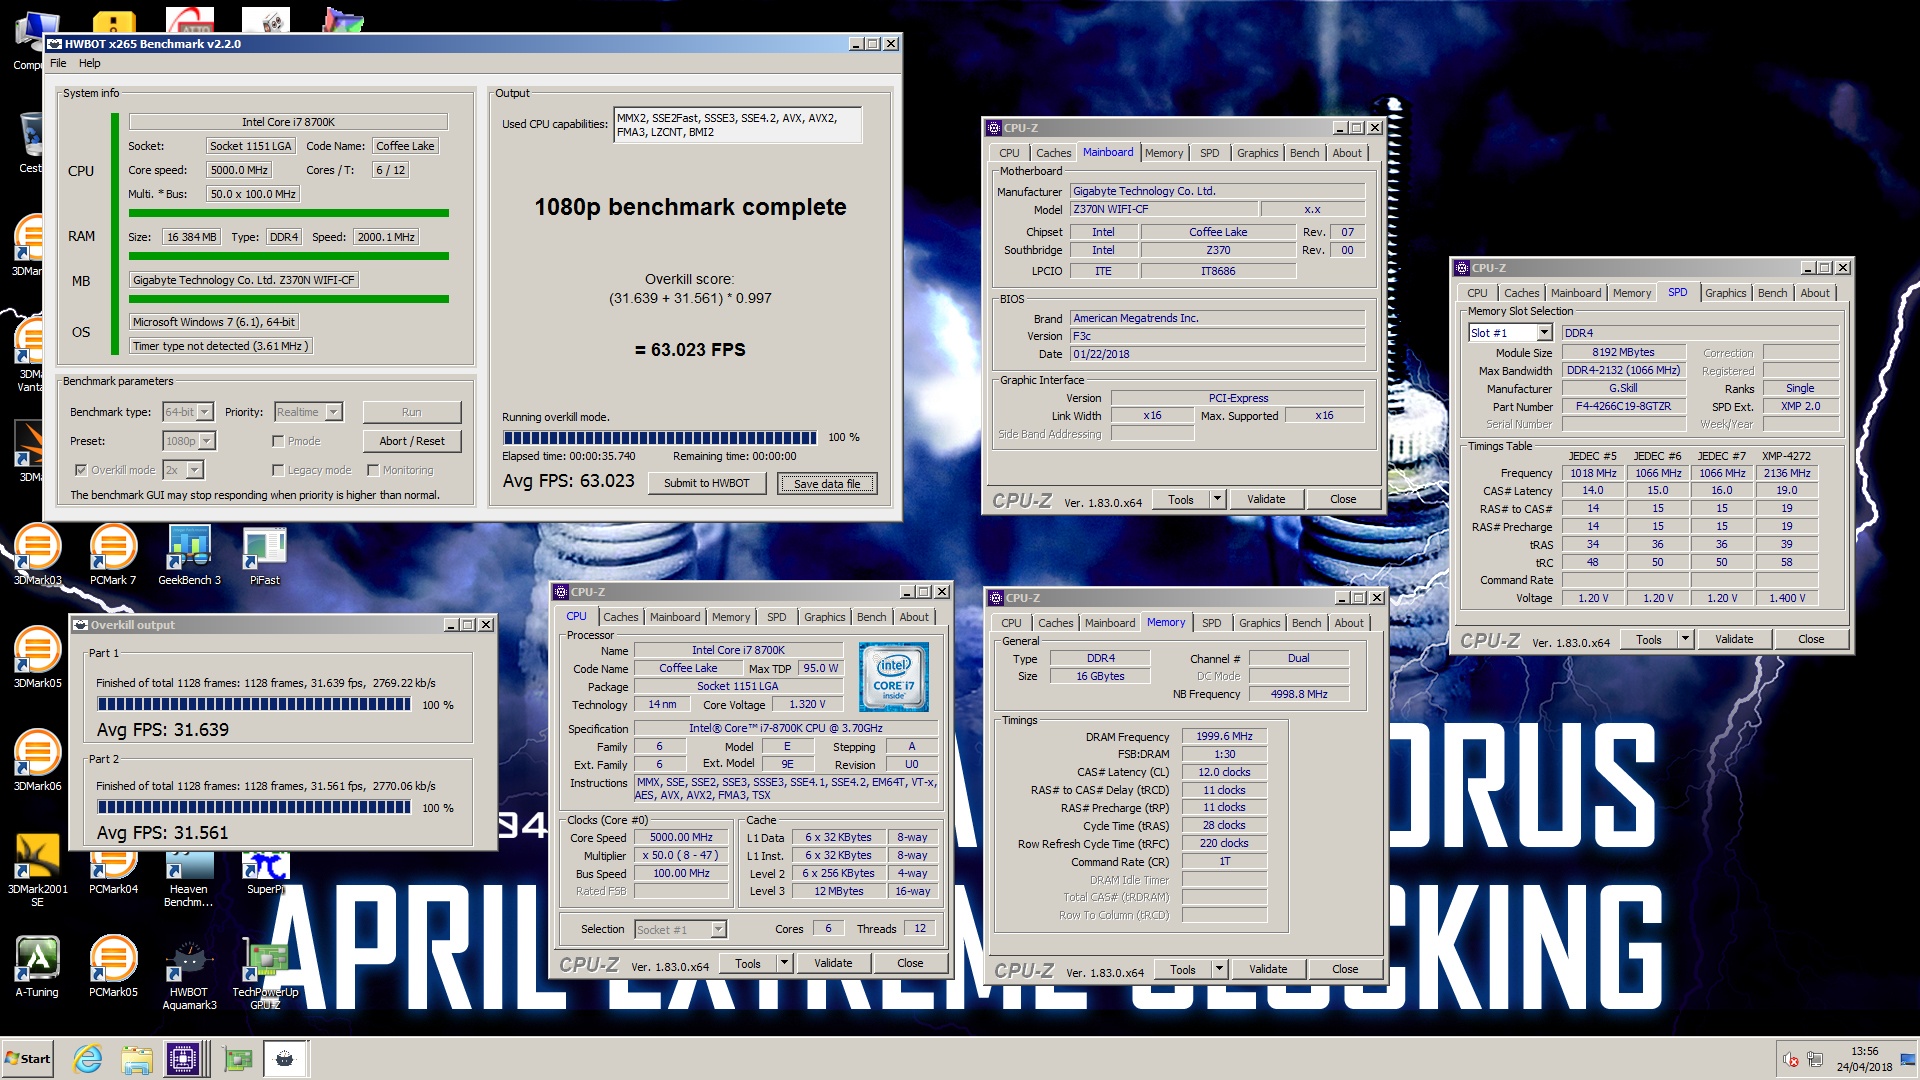Open the Recycle Bin icon
Screen dimensions: 1920x1080
click(30, 142)
